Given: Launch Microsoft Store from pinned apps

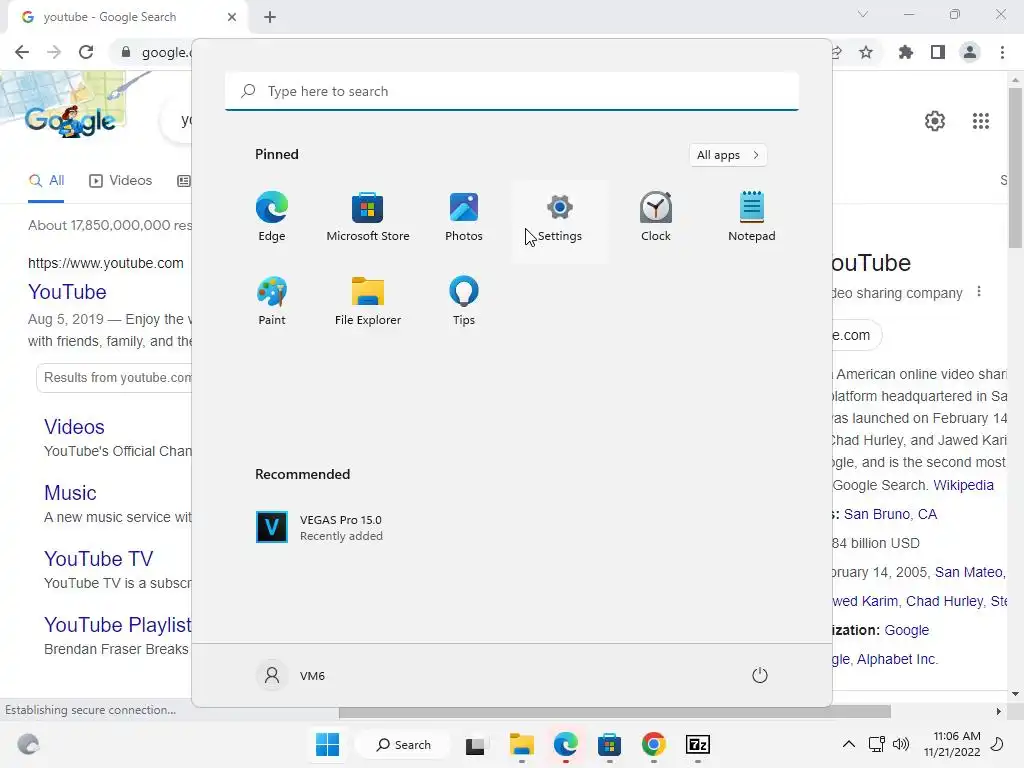Looking at the screenshot, I should tap(368, 217).
